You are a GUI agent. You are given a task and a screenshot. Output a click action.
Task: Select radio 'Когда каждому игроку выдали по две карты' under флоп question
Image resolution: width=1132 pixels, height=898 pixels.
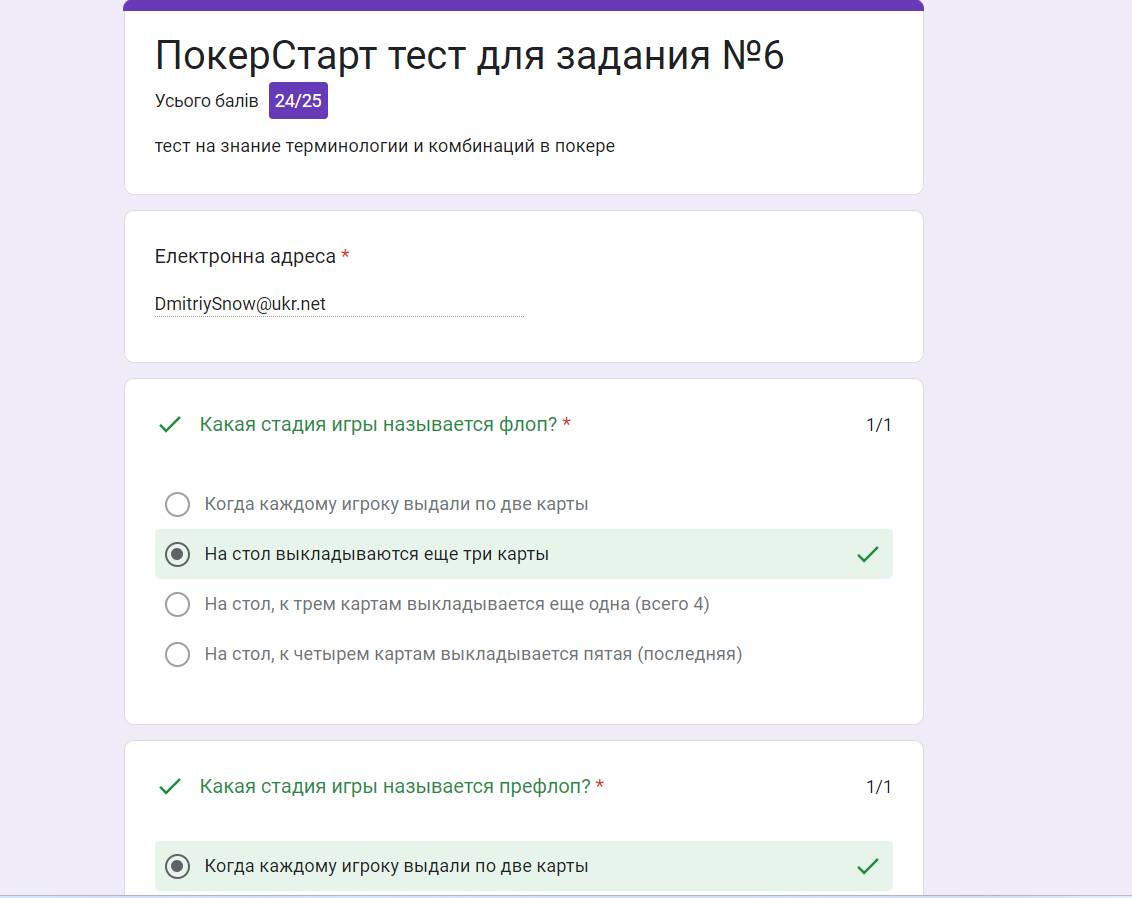tap(178, 504)
